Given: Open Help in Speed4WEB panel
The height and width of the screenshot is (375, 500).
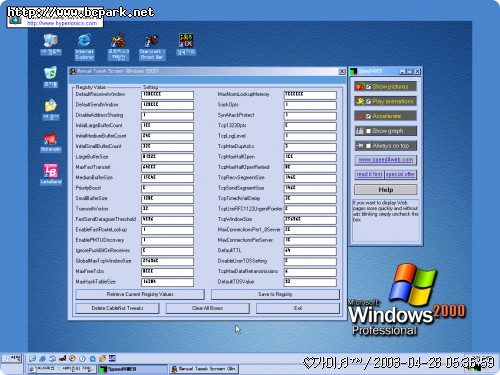Looking at the screenshot, I should click(x=386, y=190).
